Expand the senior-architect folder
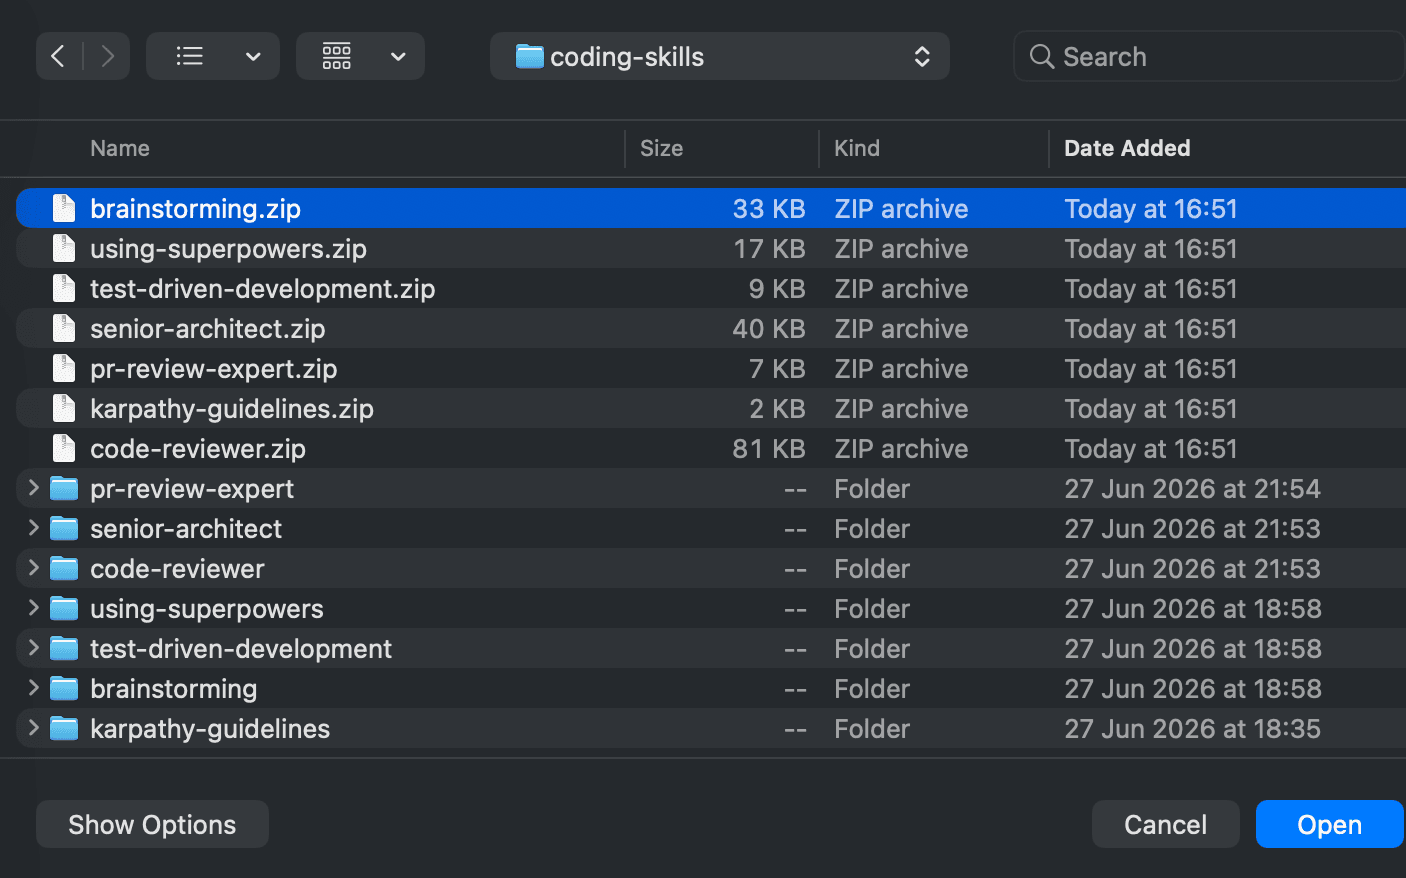 (x=33, y=527)
